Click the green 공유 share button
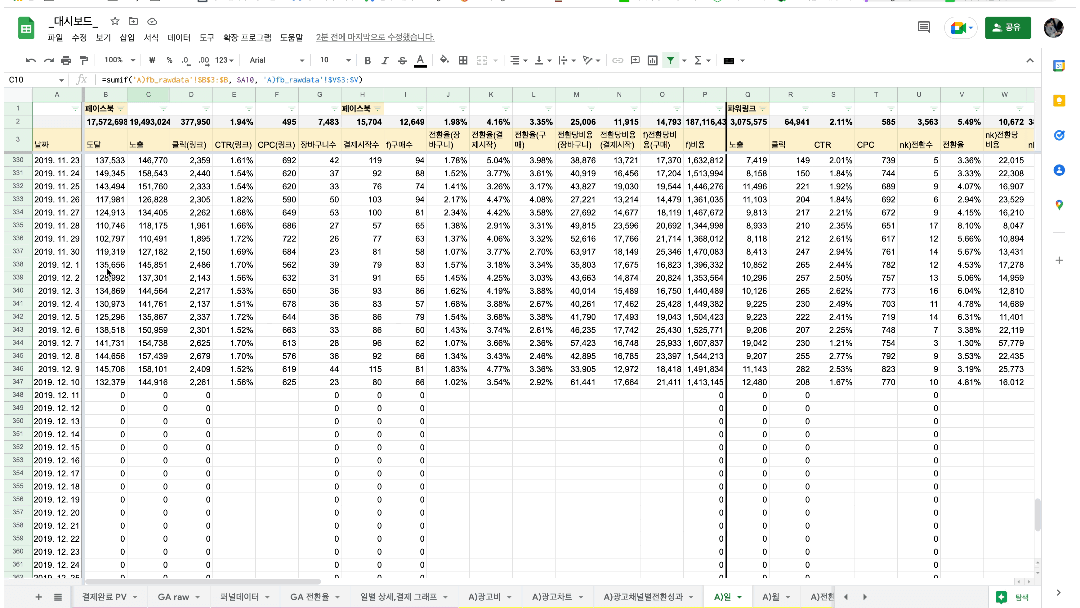The image size is (1080, 608). coord(1008,28)
